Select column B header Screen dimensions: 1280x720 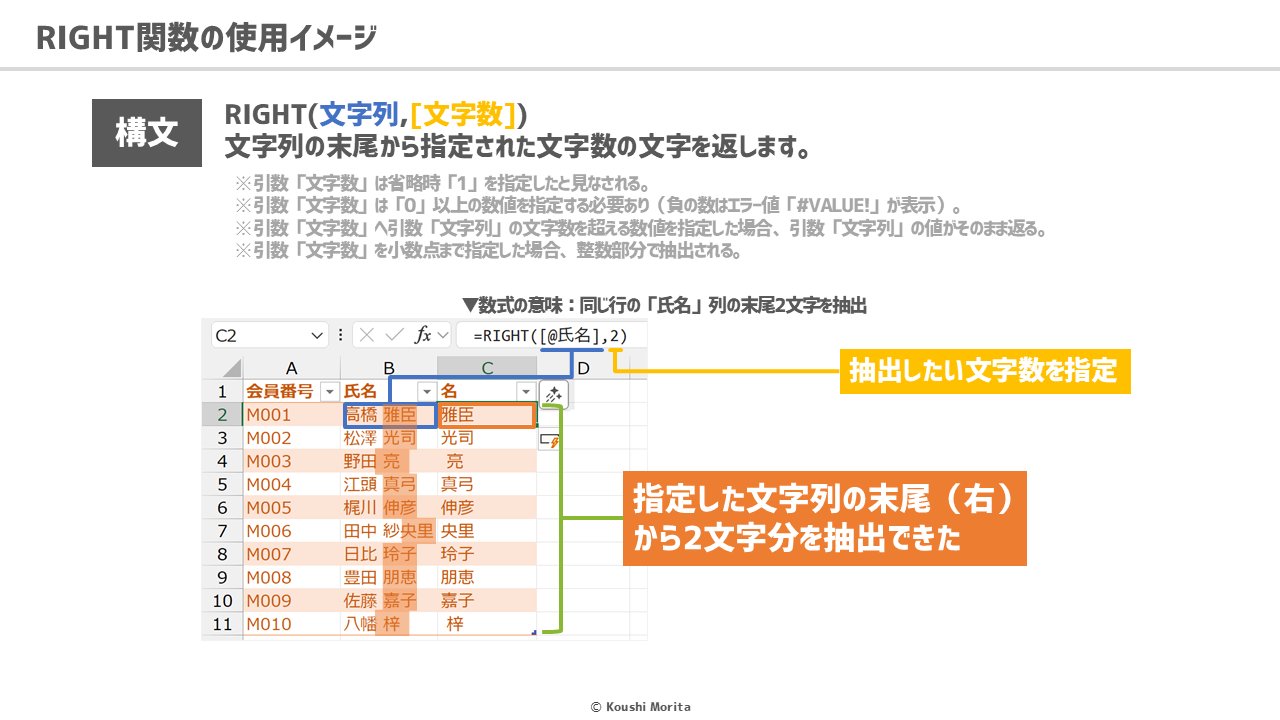[389, 368]
